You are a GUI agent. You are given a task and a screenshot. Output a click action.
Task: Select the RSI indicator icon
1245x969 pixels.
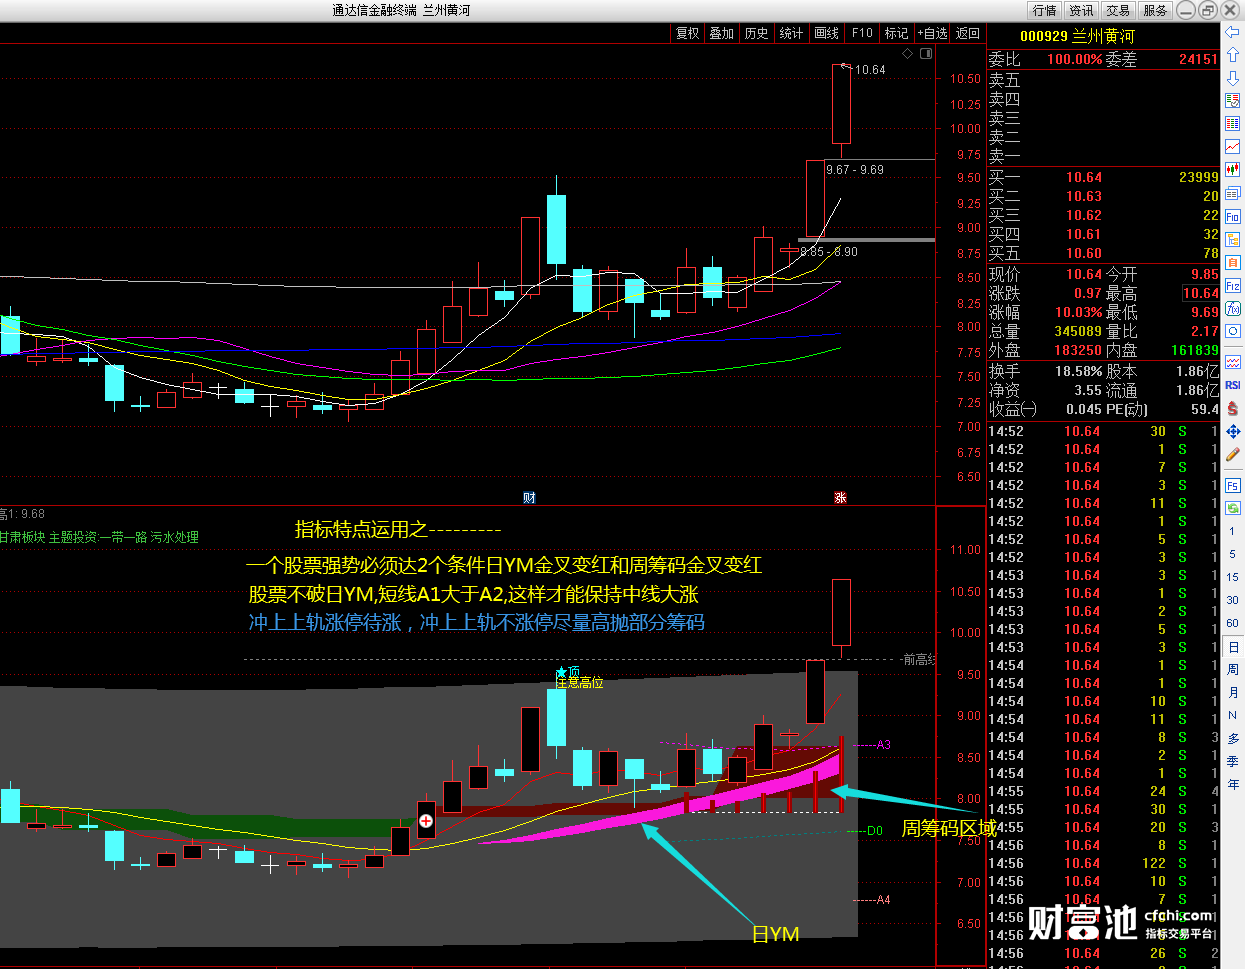point(1233,385)
